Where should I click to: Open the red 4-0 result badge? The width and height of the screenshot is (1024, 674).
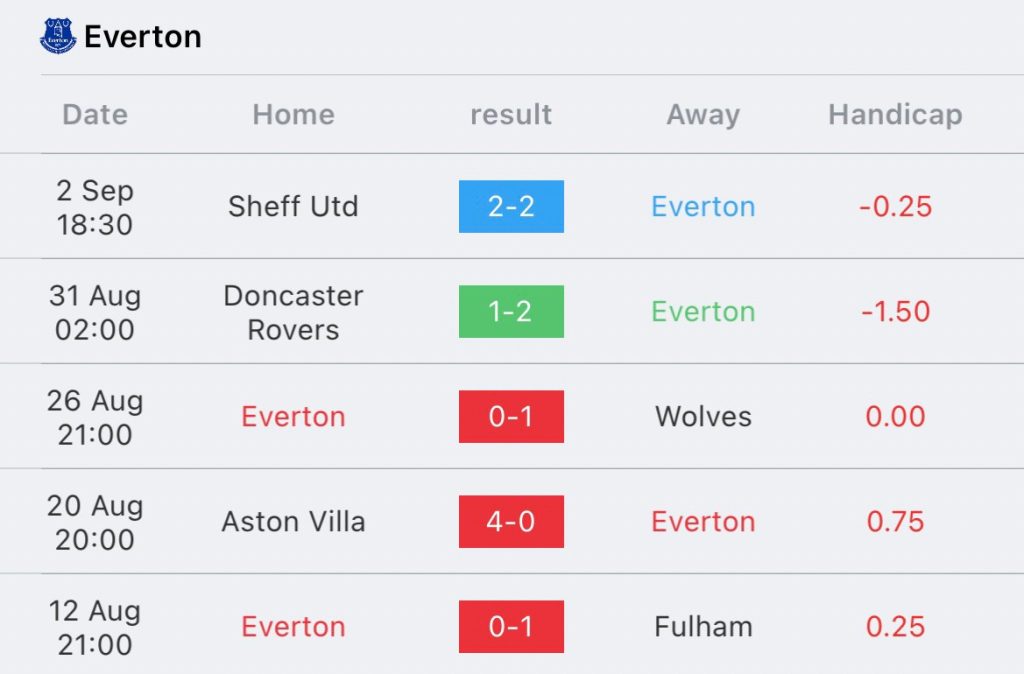pyautogui.click(x=511, y=522)
